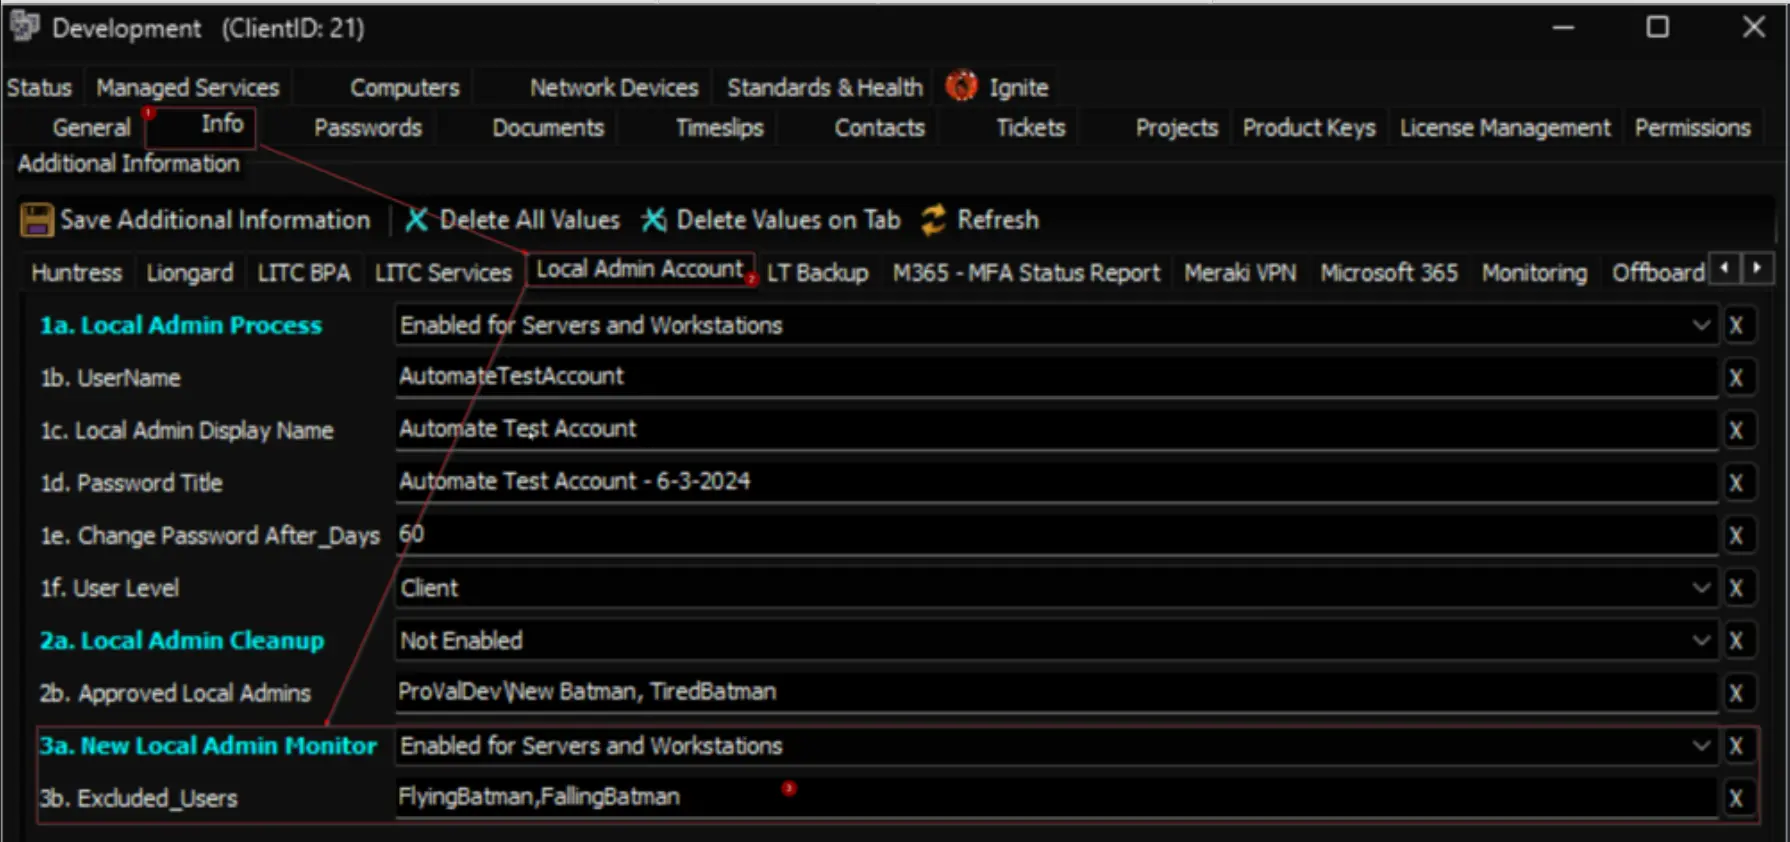Image resolution: width=1790 pixels, height=842 pixels.
Task: Open the Contacts tab
Action: tap(880, 128)
